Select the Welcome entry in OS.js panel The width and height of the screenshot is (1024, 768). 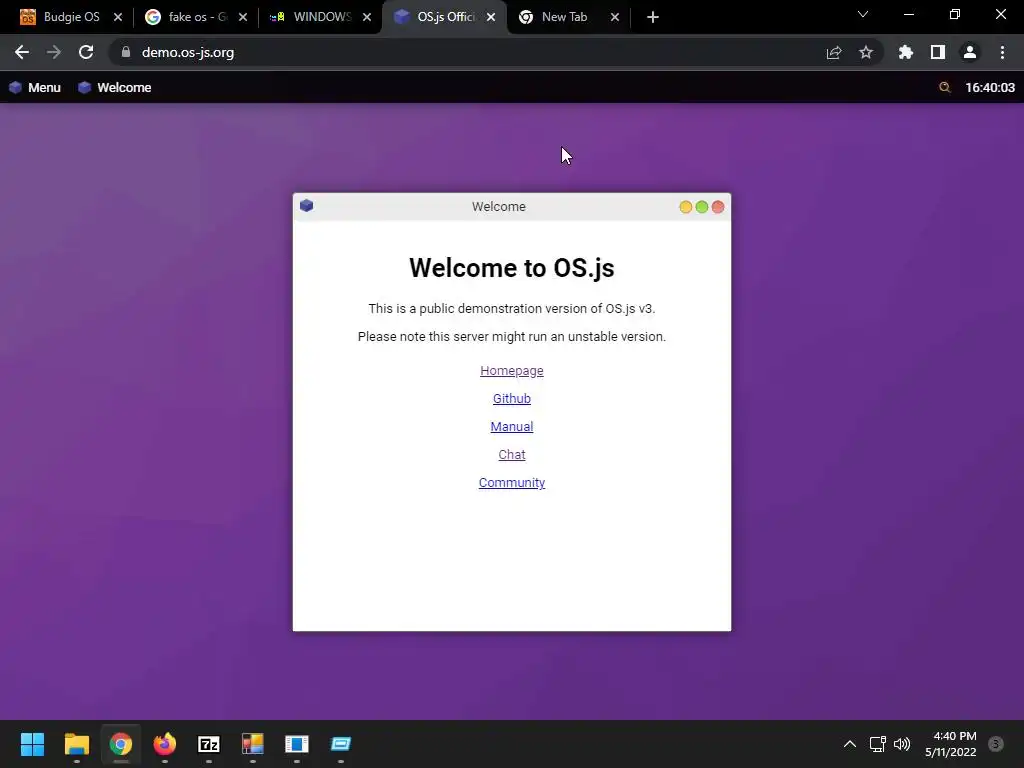[x=114, y=88]
